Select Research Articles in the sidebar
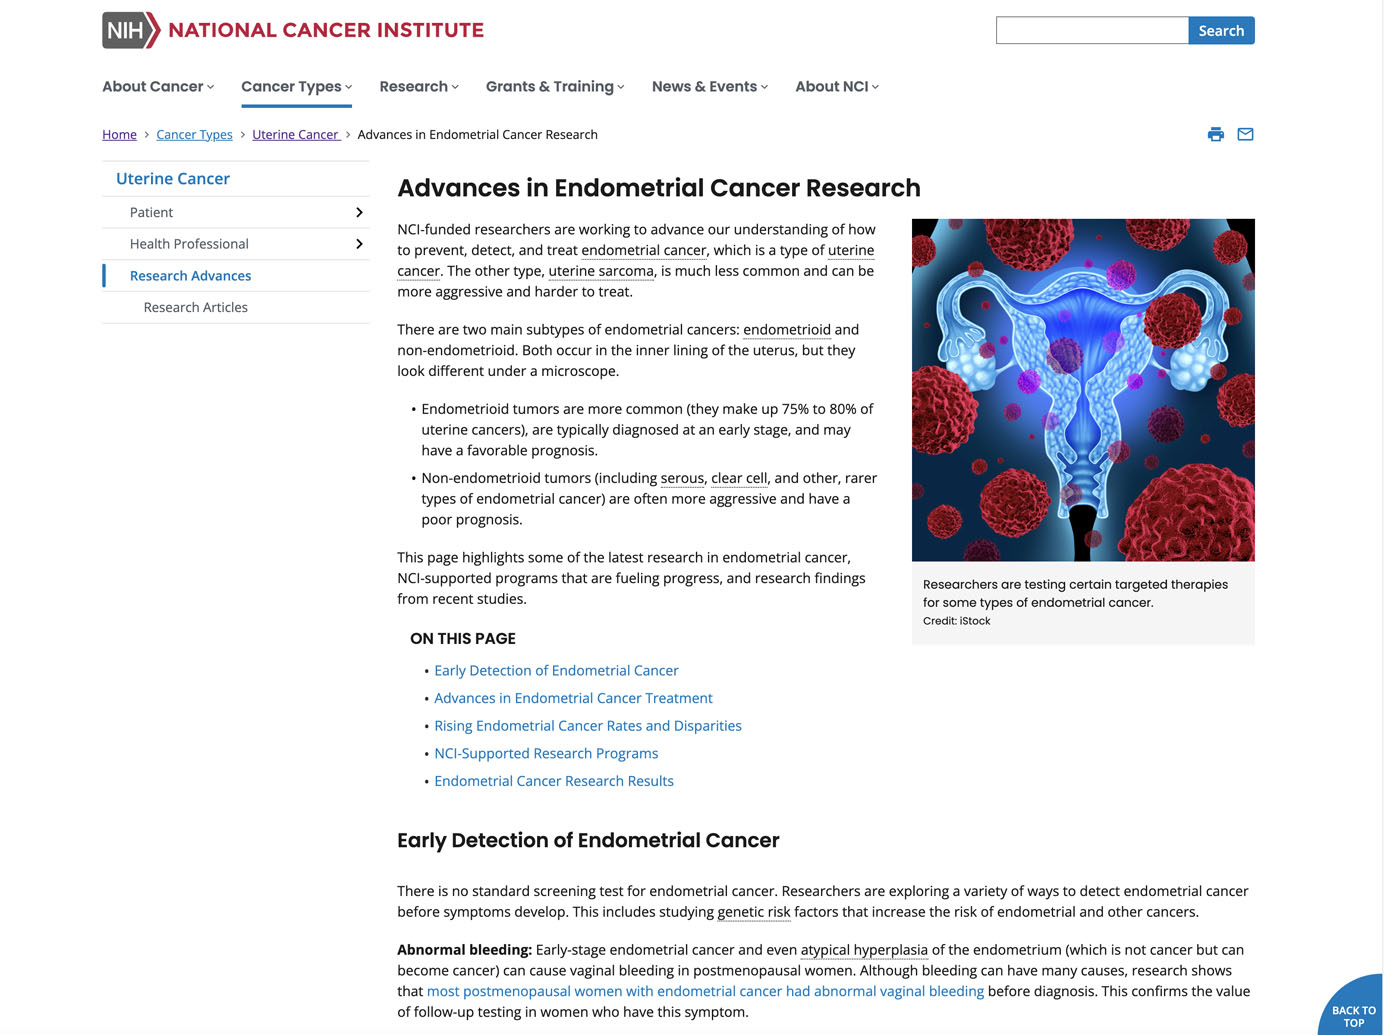 click(195, 307)
